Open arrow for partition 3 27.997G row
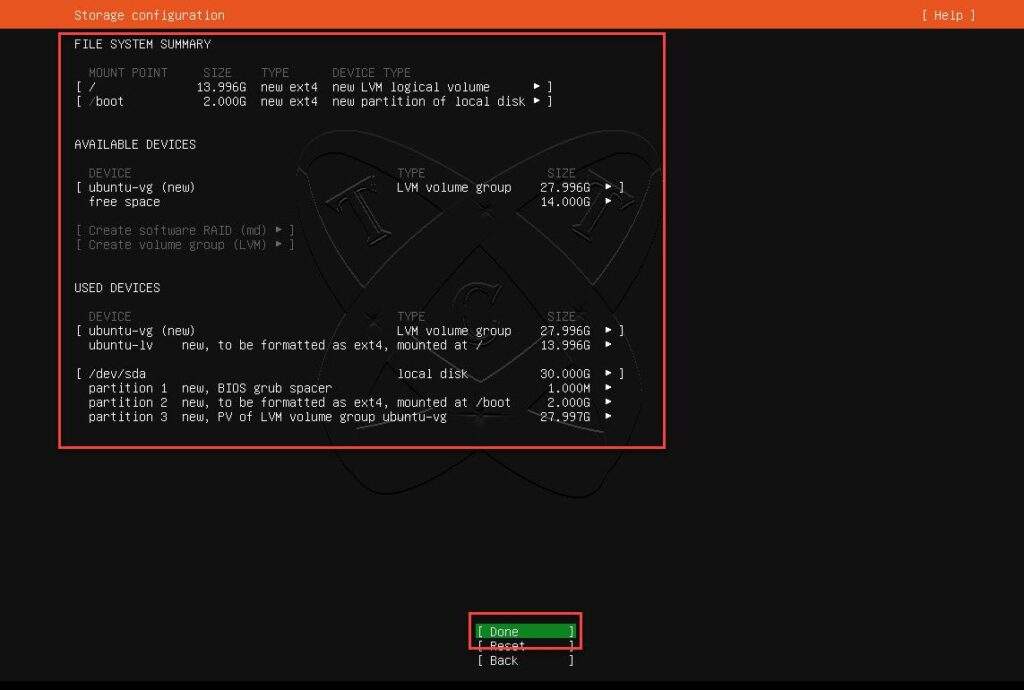Image resolution: width=1024 pixels, height=690 pixels. coord(609,416)
